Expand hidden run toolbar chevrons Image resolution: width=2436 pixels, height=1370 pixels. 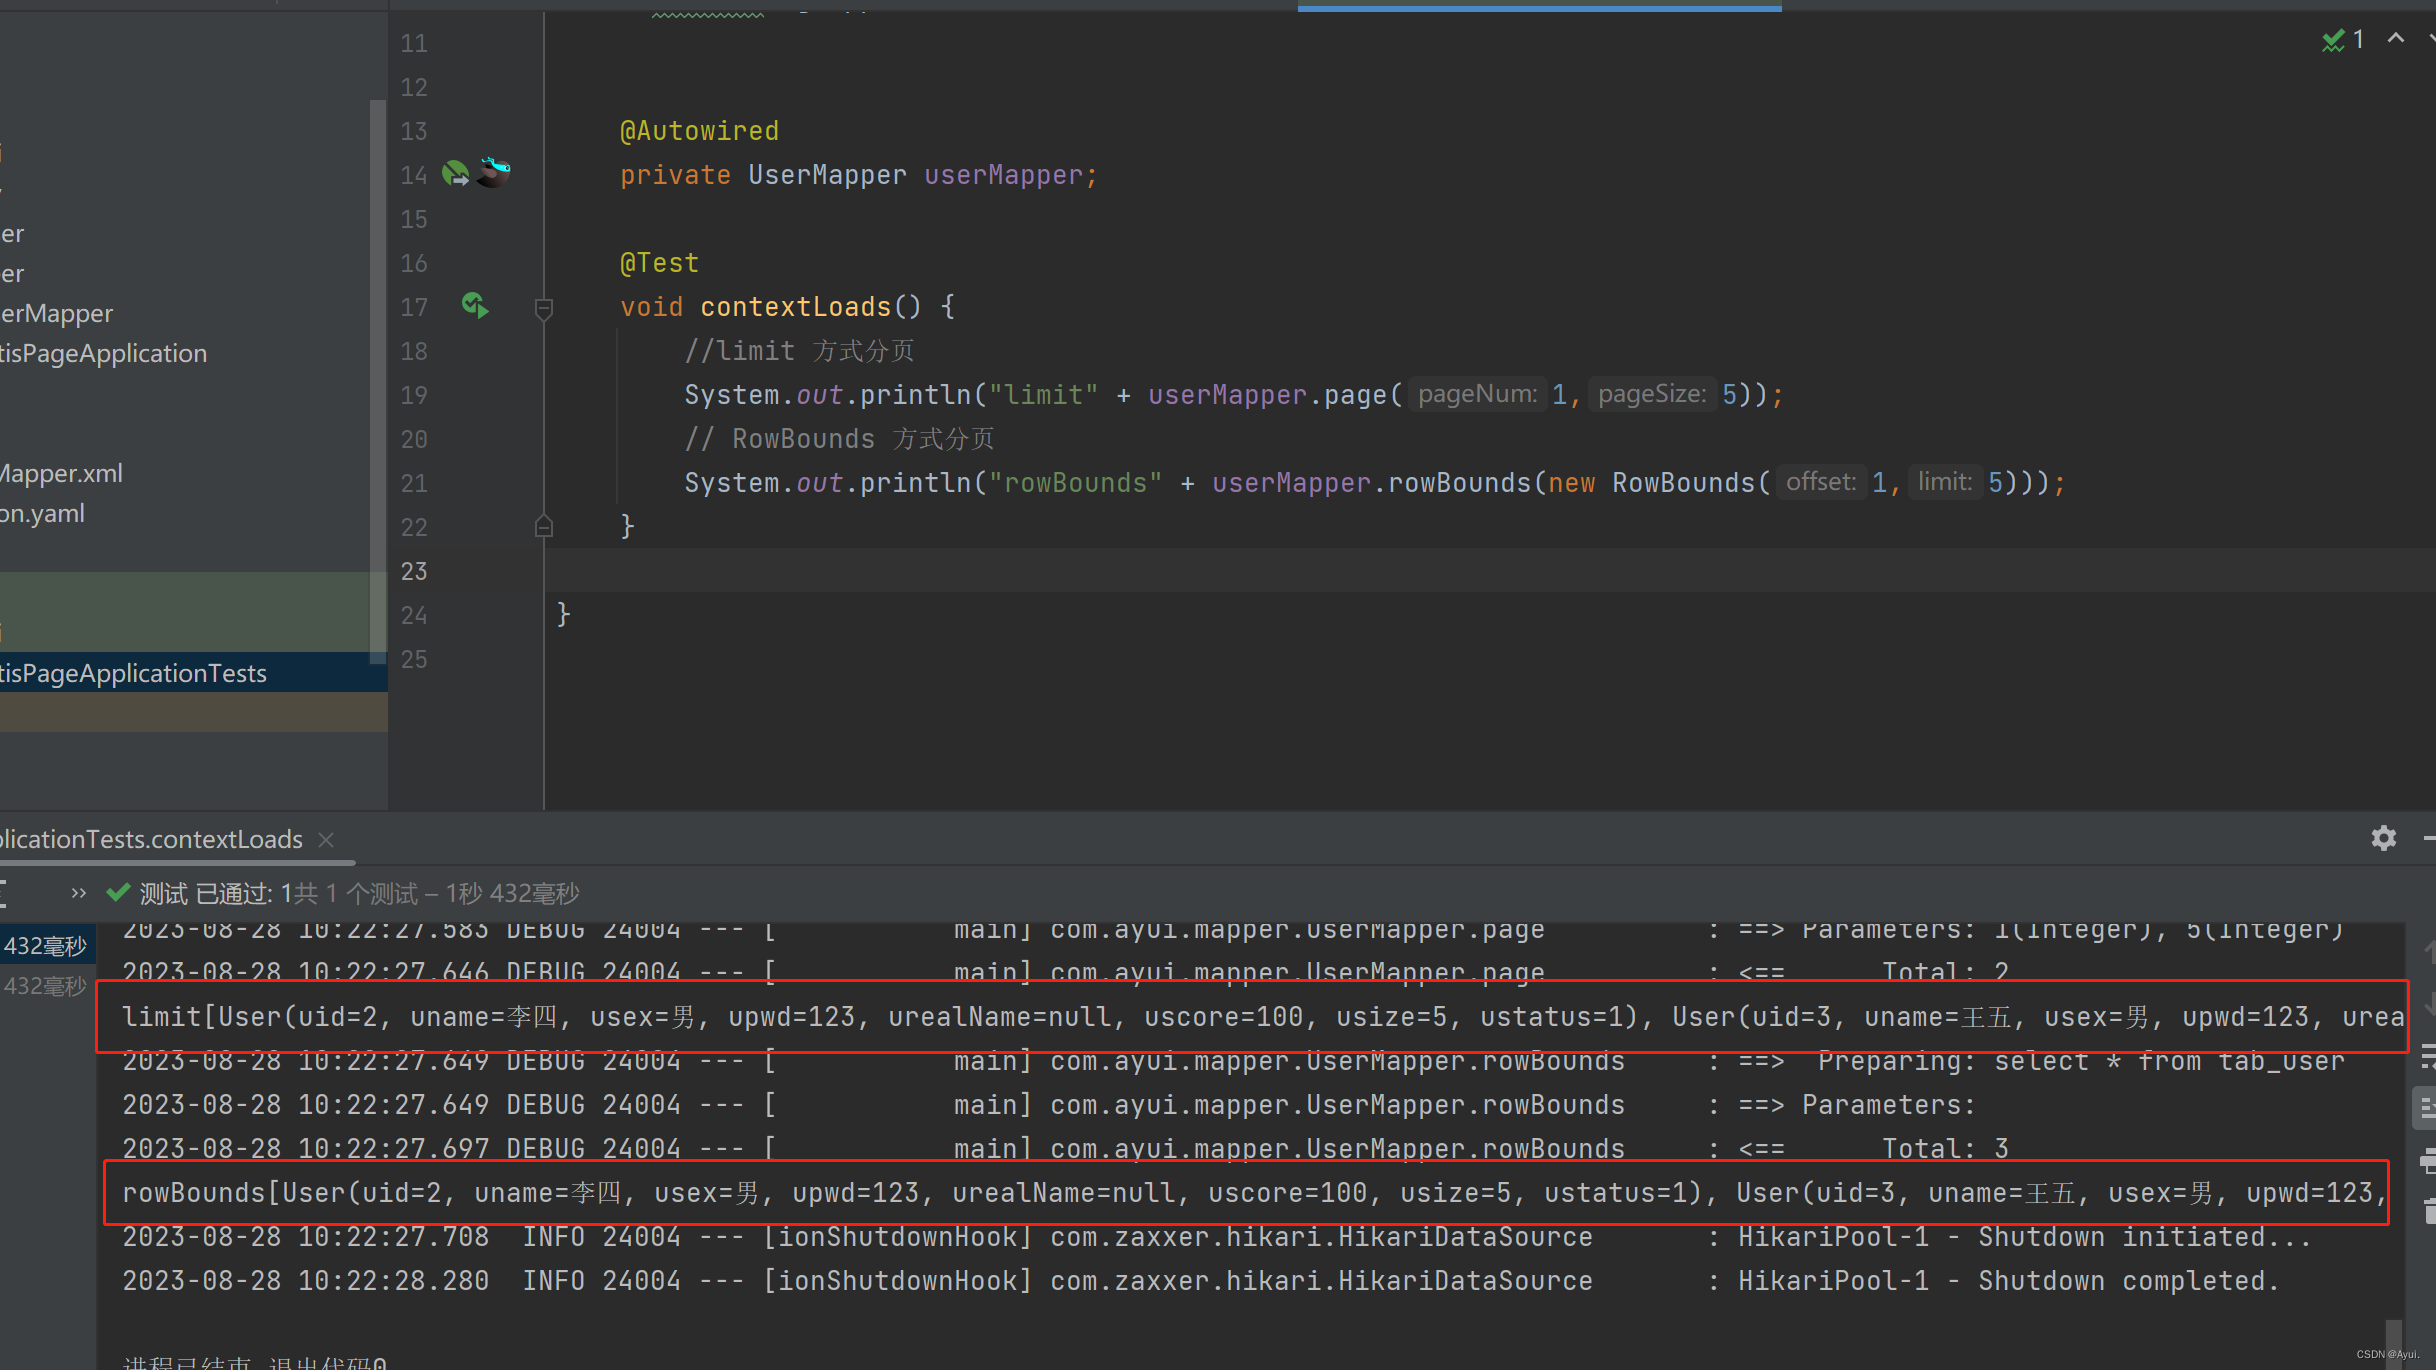click(x=79, y=893)
